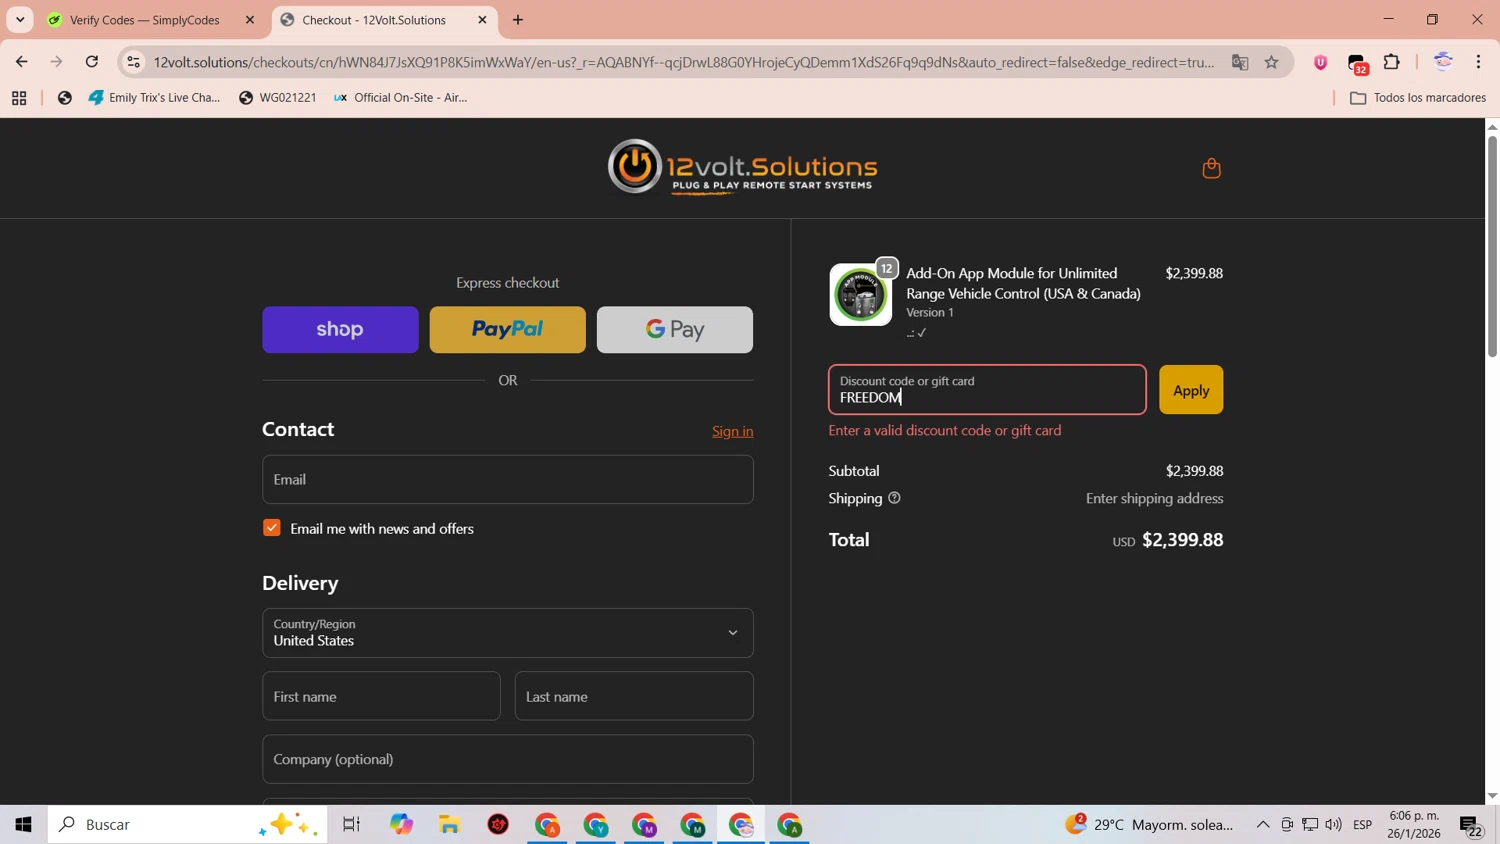Open site information icon in address bar
Screen dimensions: 1500x844
click(x=133, y=62)
